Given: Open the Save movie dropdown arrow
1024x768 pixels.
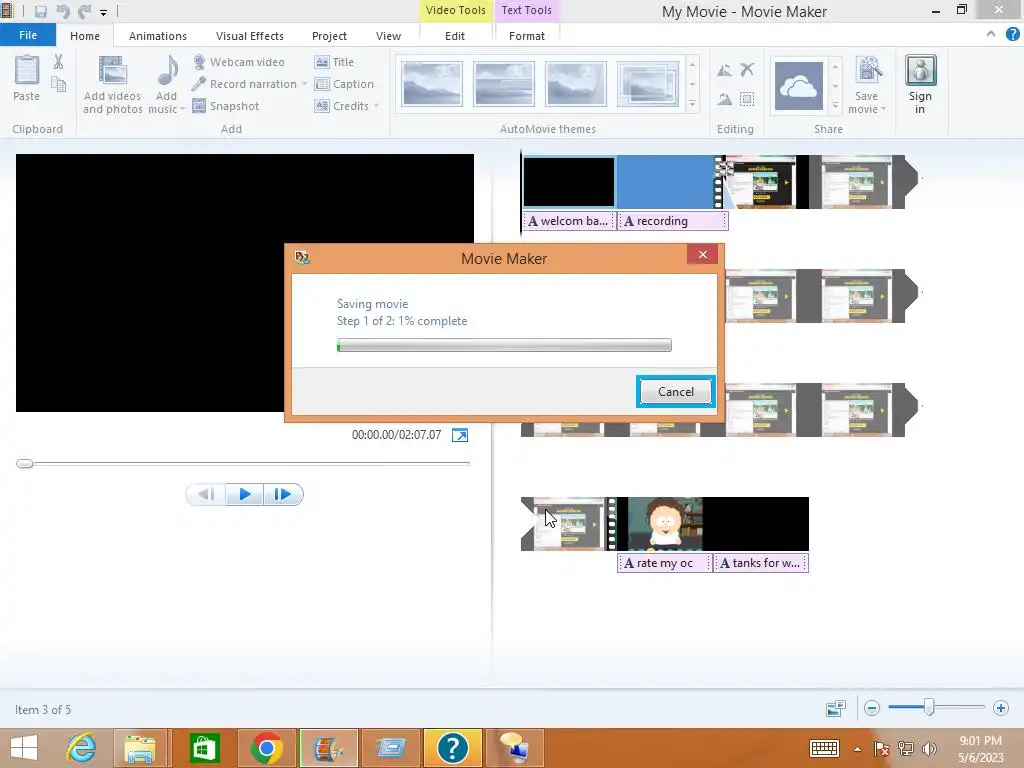Looking at the screenshot, I should click(x=883, y=109).
